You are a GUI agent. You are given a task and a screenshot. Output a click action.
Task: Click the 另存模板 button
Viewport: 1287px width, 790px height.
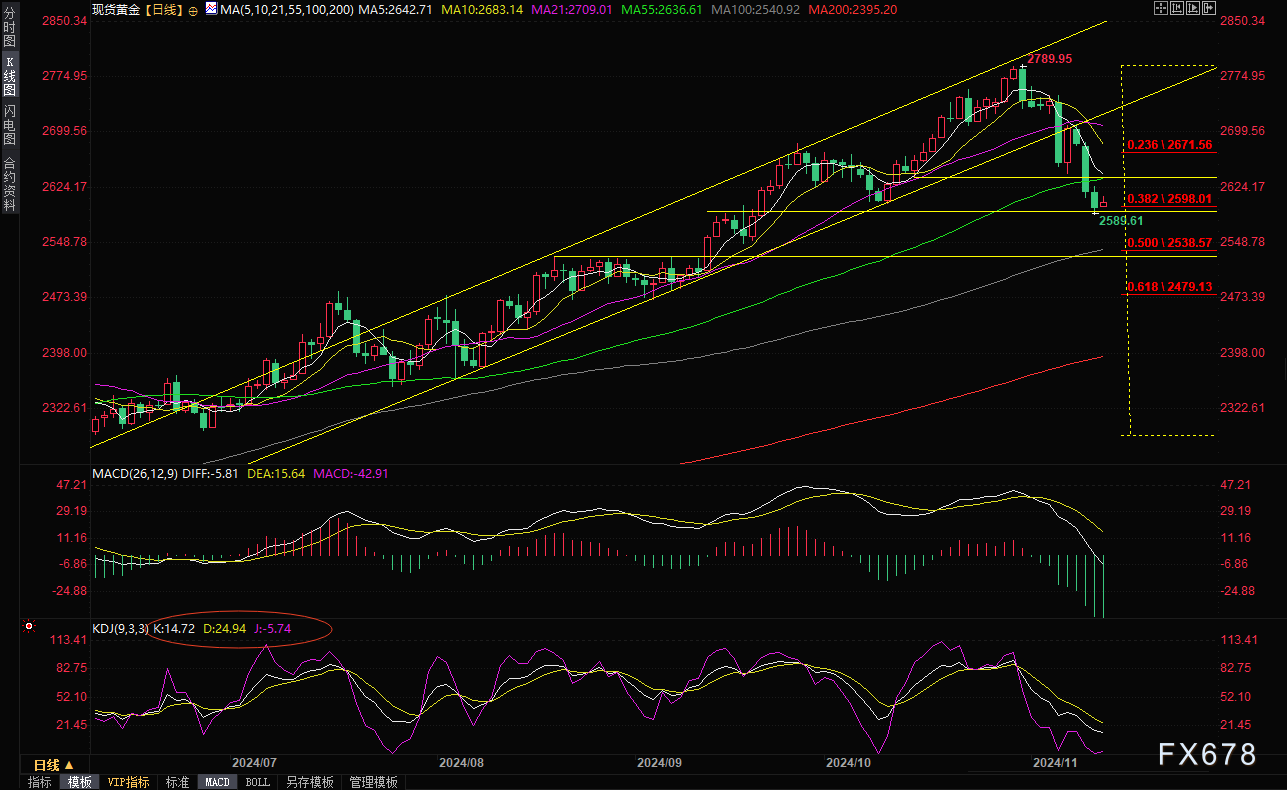click(310, 782)
